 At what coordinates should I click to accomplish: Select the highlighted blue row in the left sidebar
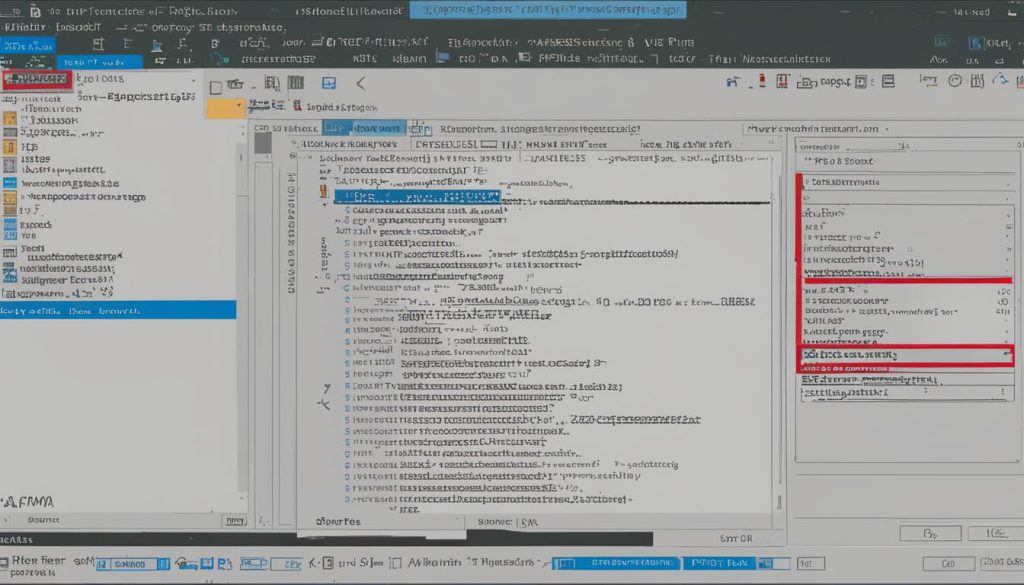118,310
